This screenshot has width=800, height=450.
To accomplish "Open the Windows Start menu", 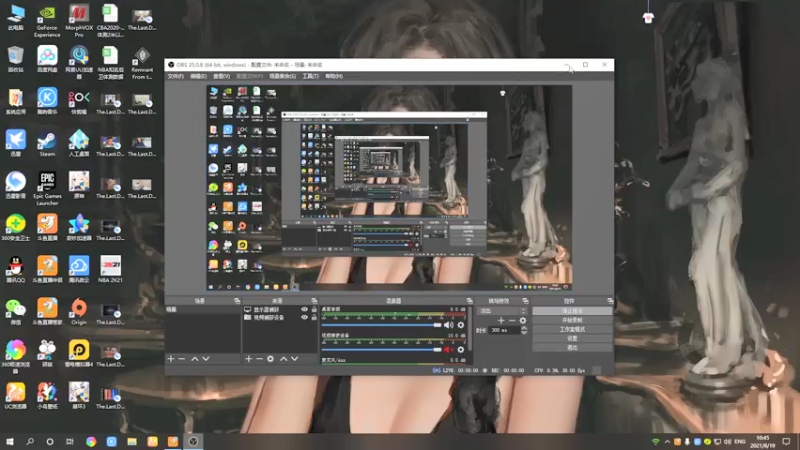I will [10, 441].
